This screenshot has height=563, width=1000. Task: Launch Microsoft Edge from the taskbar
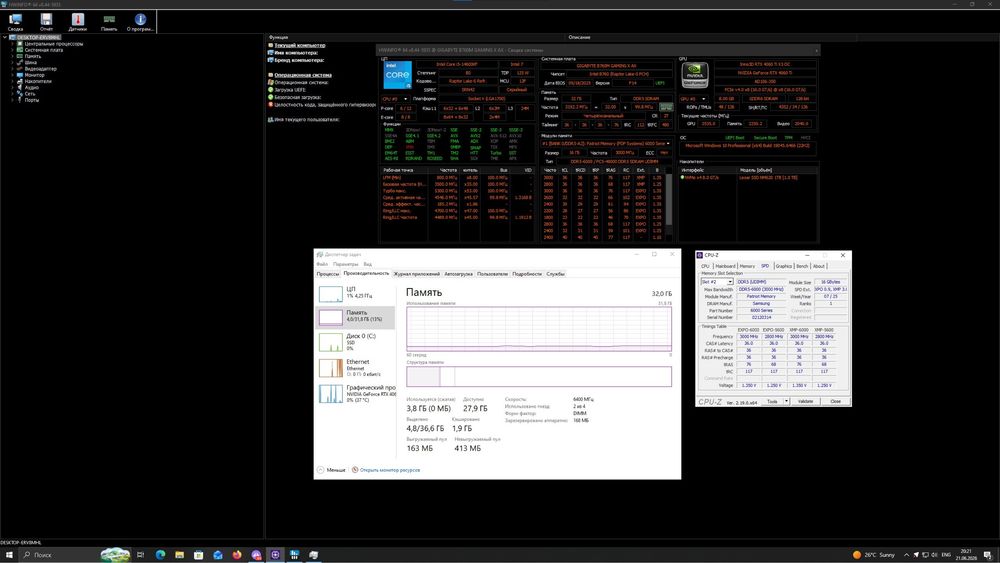[x=160, y=555]
